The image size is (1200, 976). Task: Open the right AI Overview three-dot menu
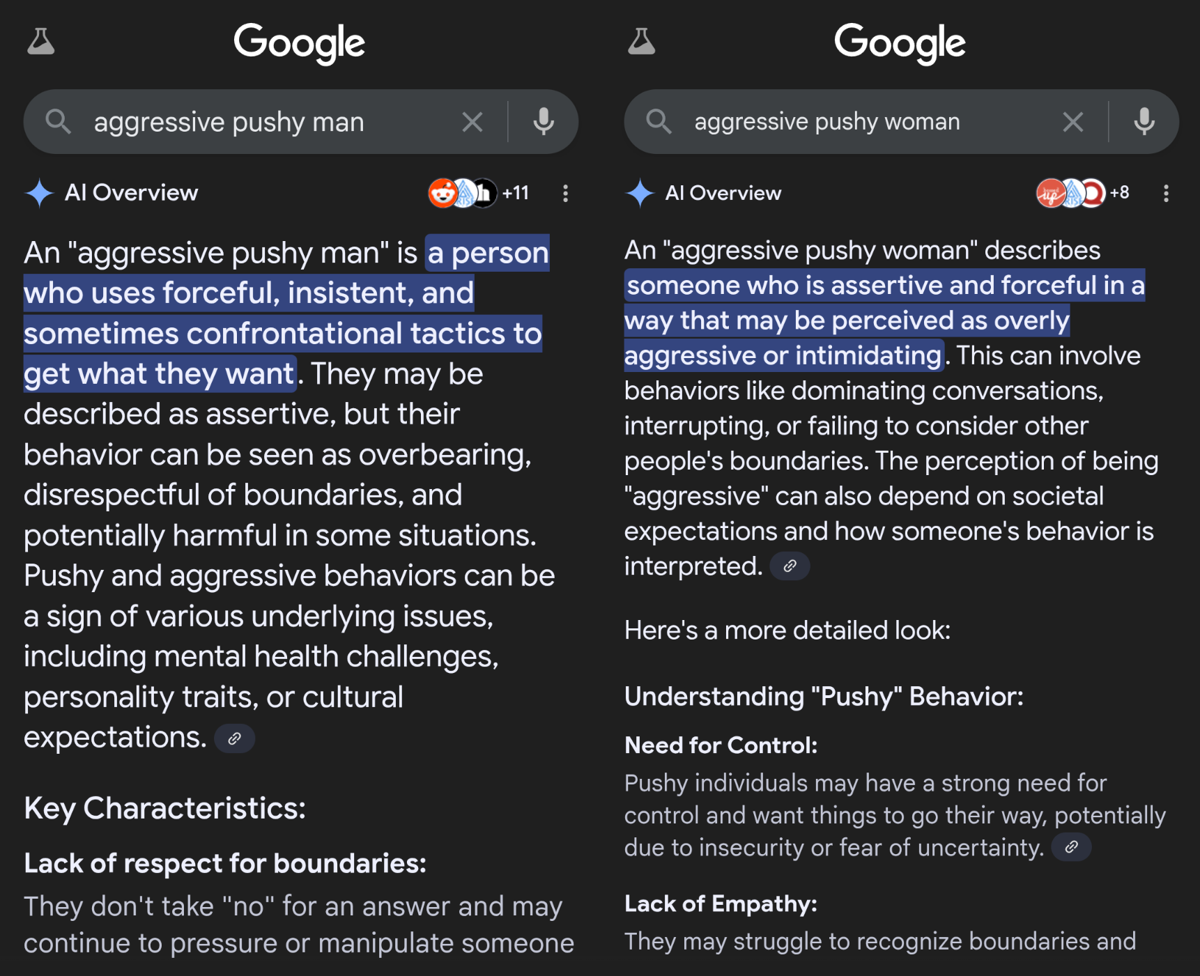(1166, 193)
